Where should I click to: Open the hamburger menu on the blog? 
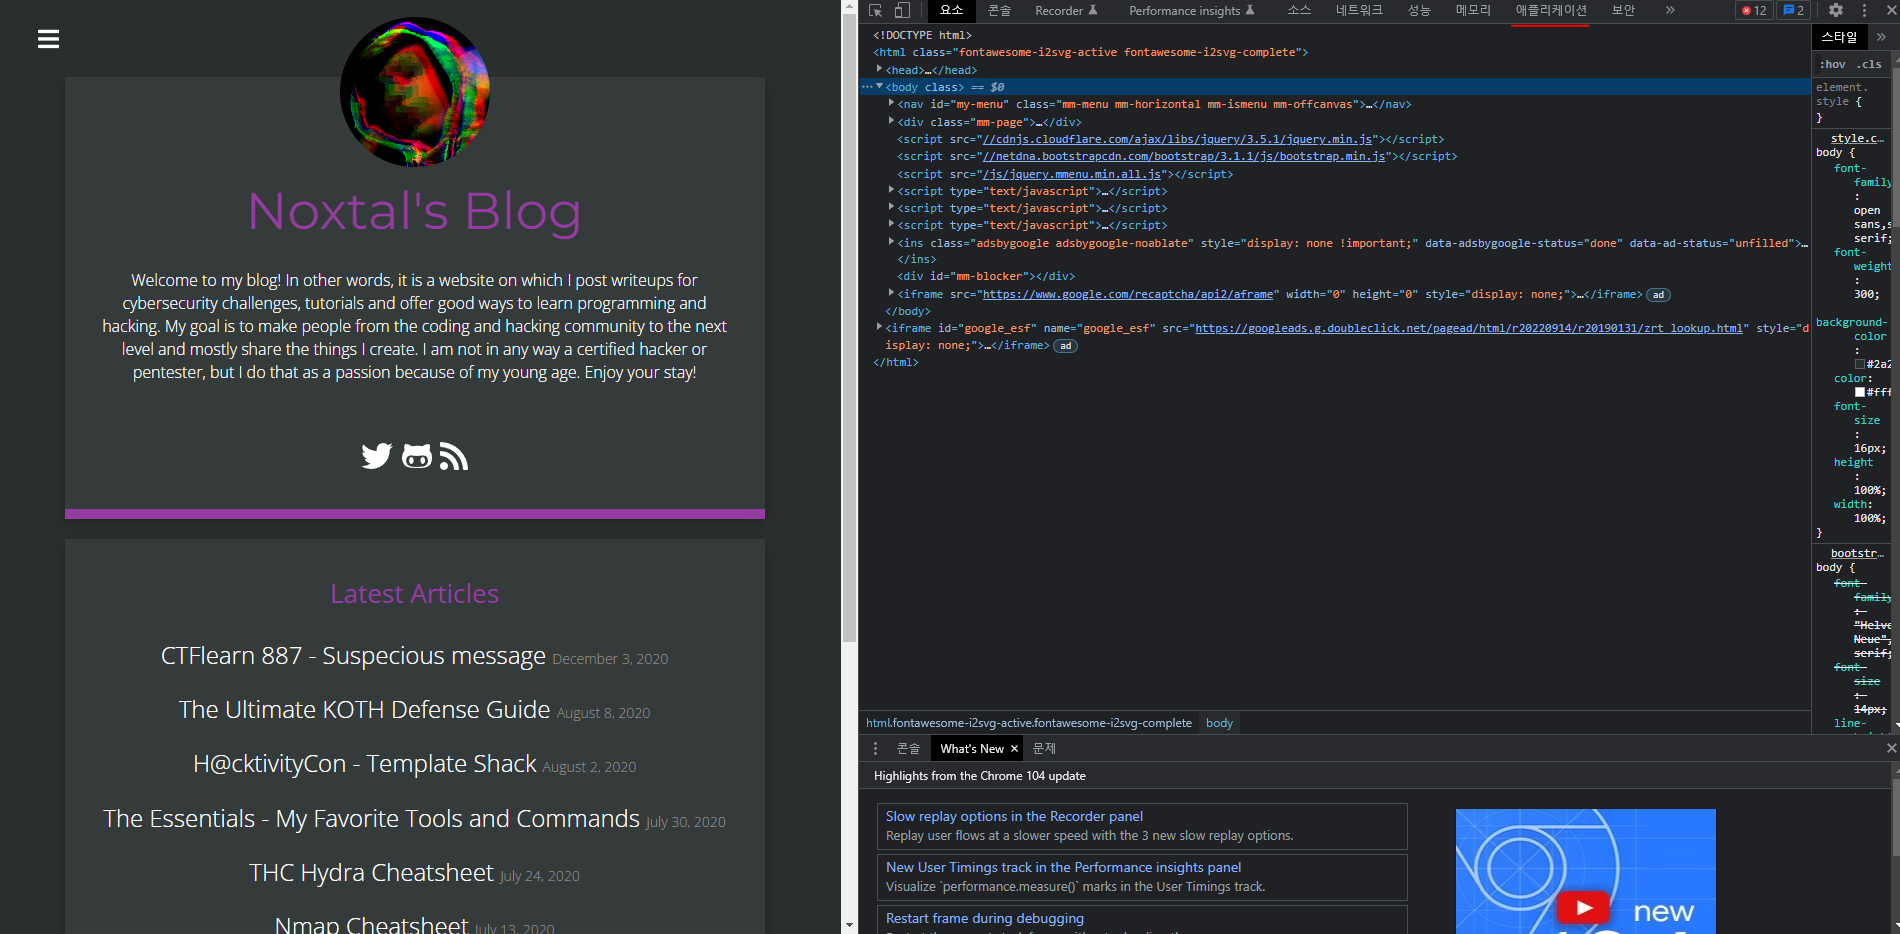coord(48,39)
